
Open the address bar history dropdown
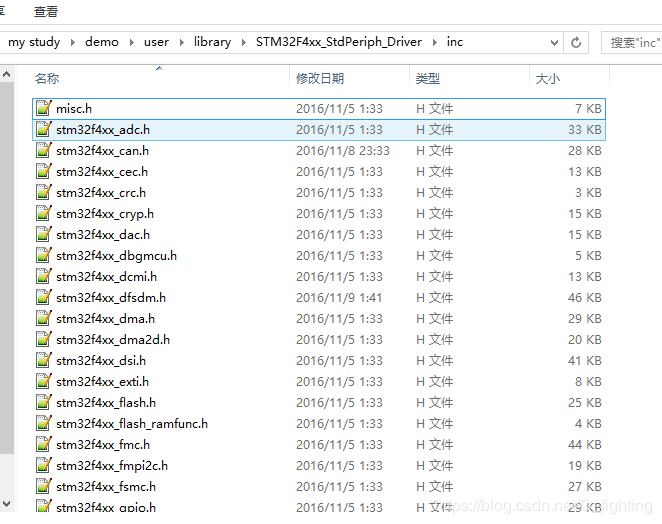coord(554,43)
